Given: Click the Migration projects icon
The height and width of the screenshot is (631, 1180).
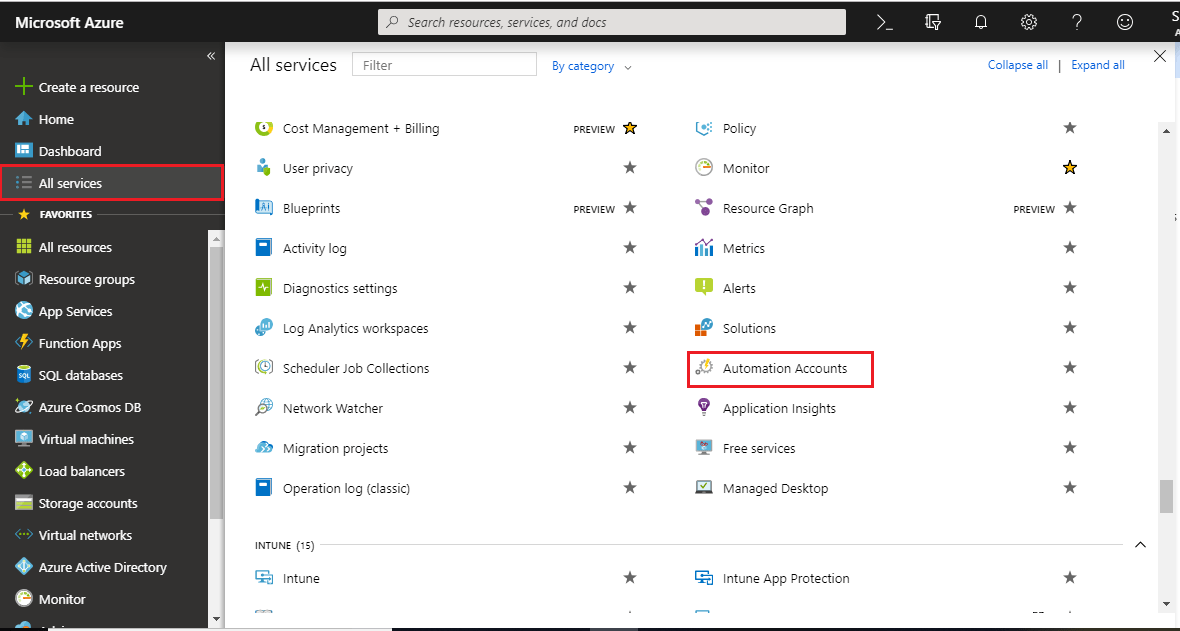Looking at the screenshot, I should tap(263, 448).
